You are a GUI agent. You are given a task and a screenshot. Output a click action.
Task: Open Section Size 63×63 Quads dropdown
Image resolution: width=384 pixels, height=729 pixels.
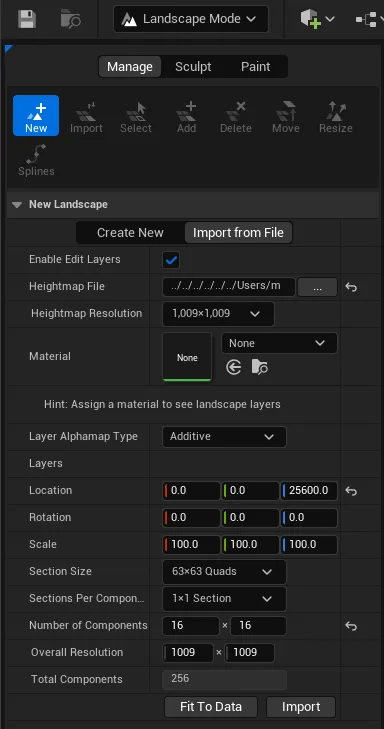click(x=225, y=572)
